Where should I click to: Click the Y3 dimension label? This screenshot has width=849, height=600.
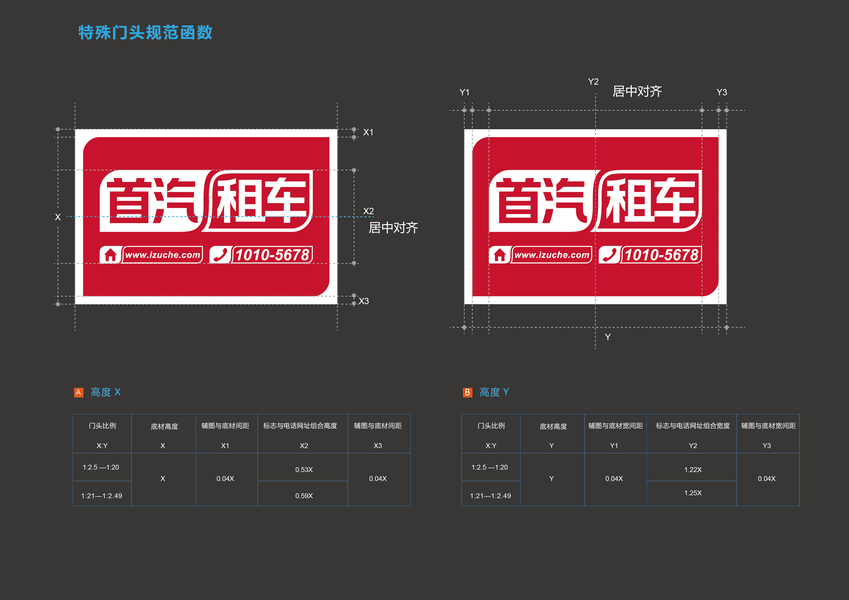point(722,93)
